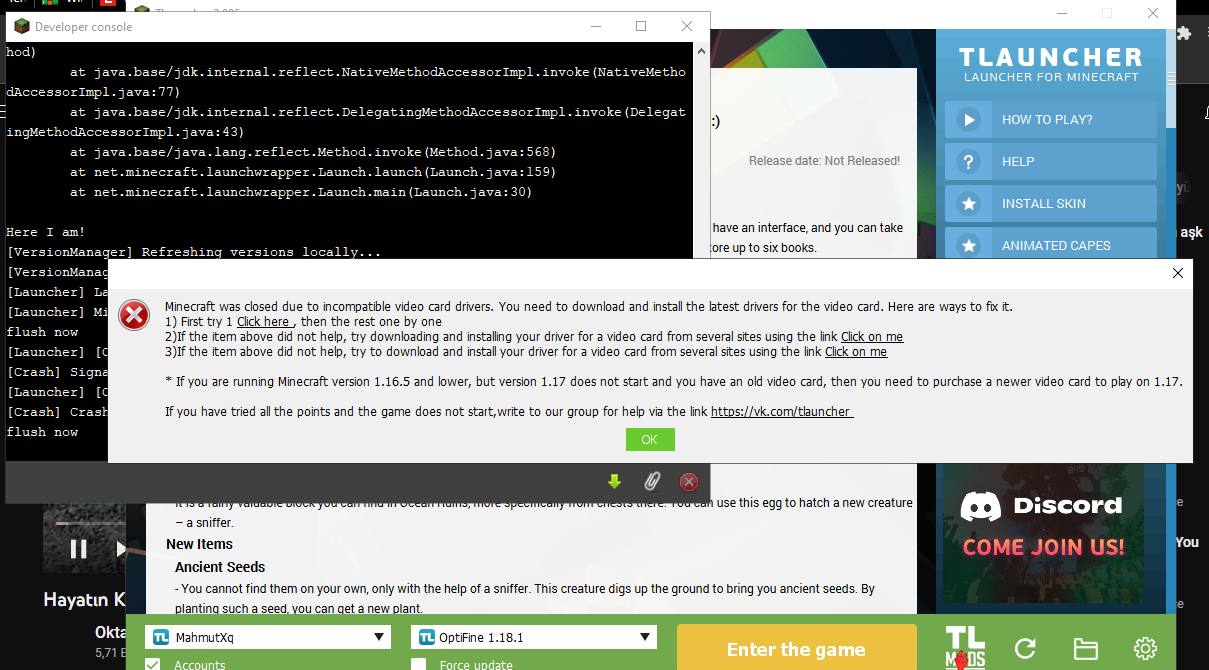Click the red error icon in dialog
The image size is (1209, 670).
point(134,315)
